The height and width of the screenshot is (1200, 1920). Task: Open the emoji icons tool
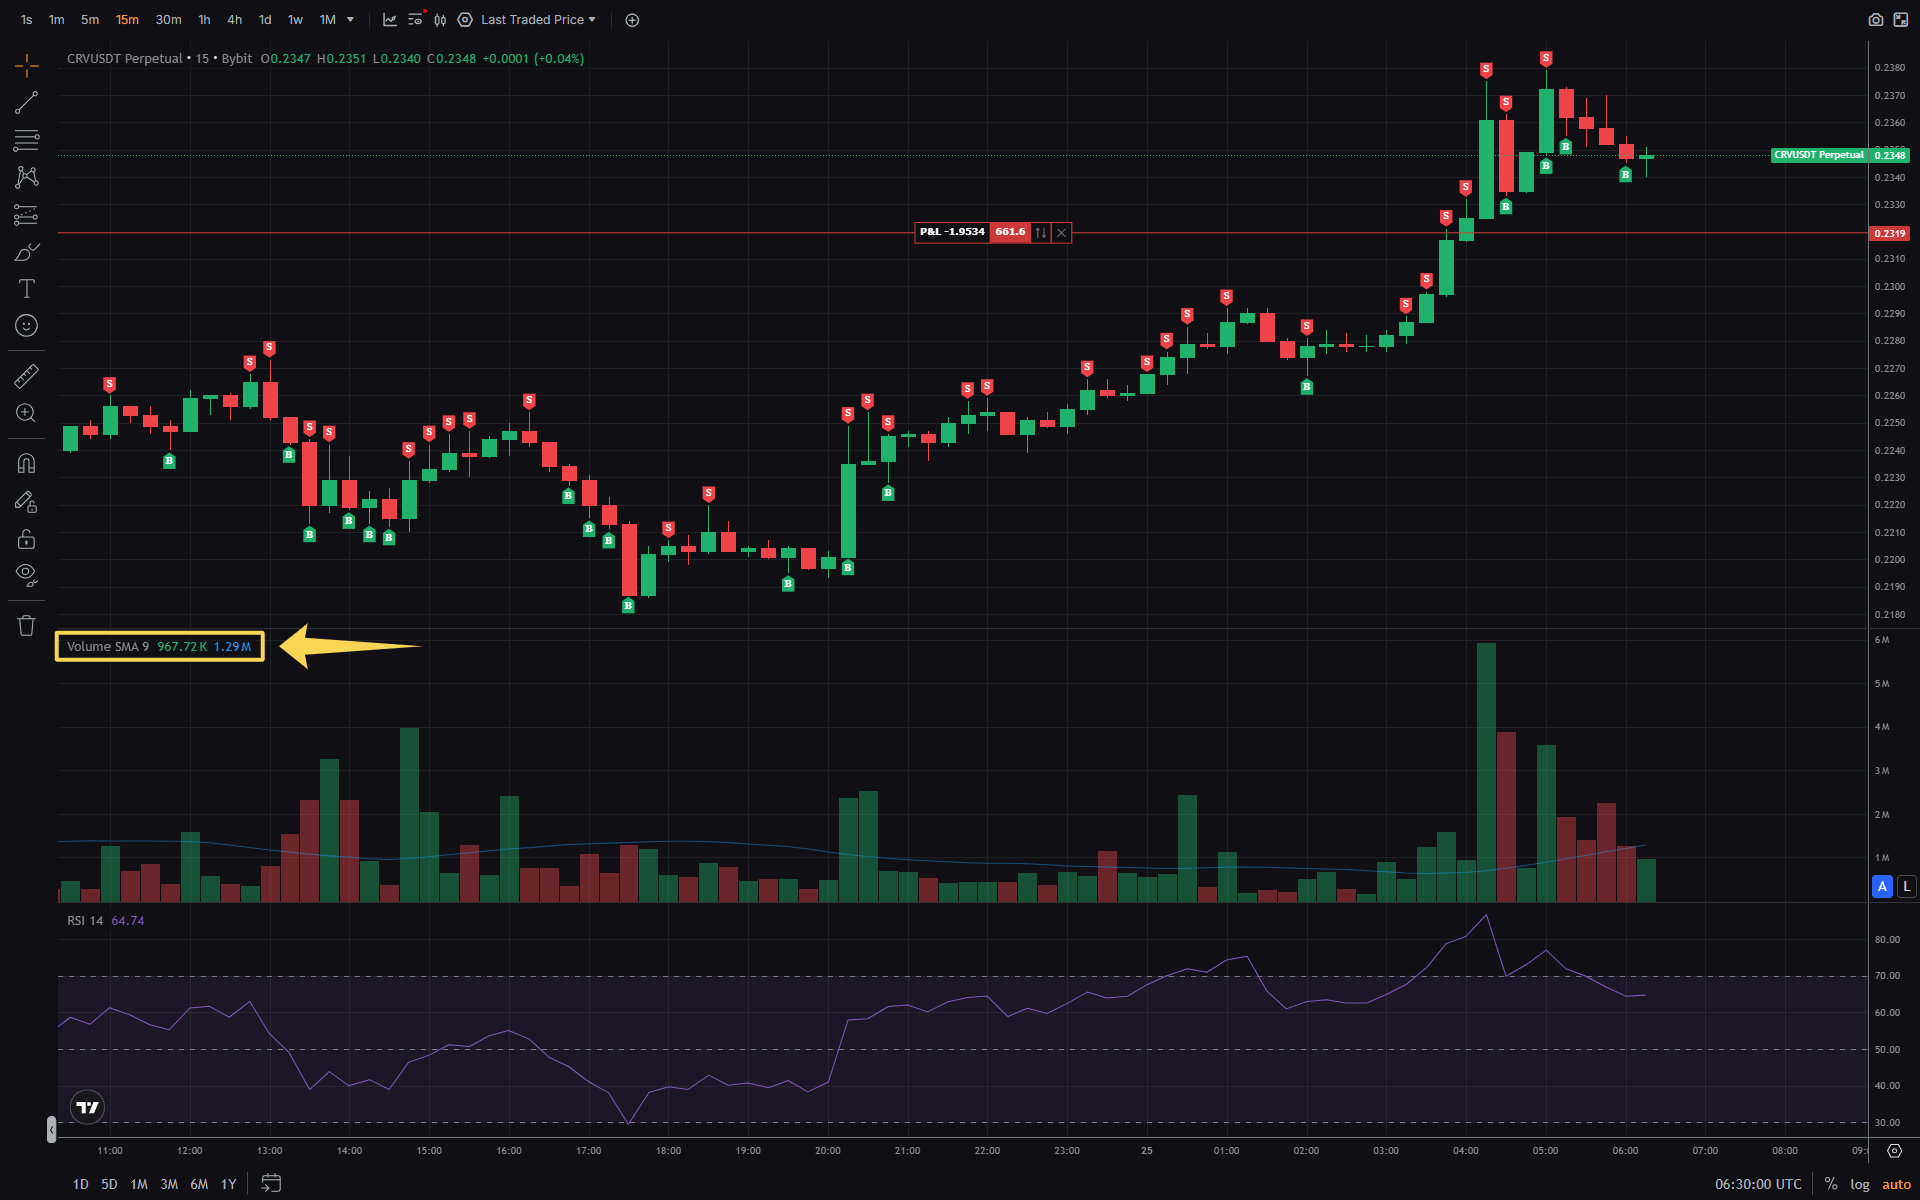pos(27,326)
